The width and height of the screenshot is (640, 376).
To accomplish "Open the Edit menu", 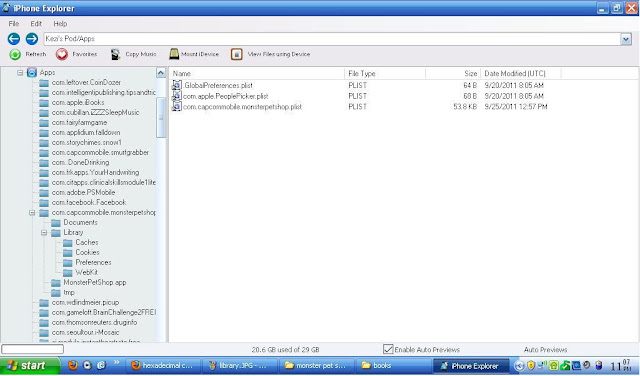I will (x=36, y=24).
